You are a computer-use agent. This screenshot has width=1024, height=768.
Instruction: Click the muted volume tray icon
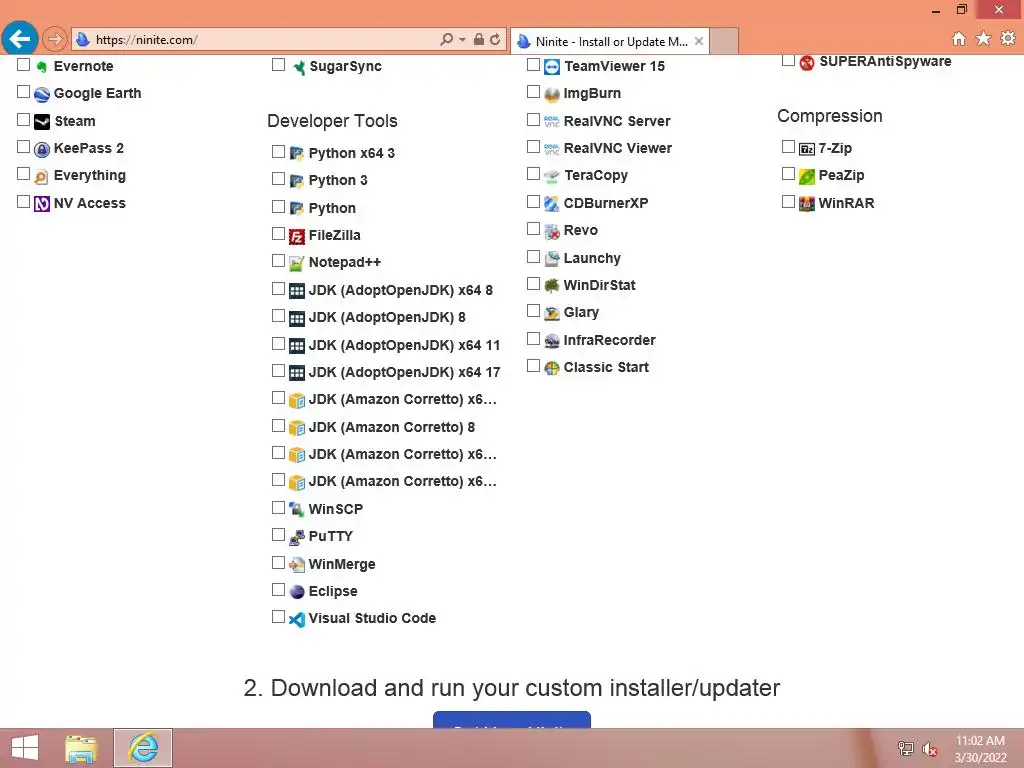929,749
